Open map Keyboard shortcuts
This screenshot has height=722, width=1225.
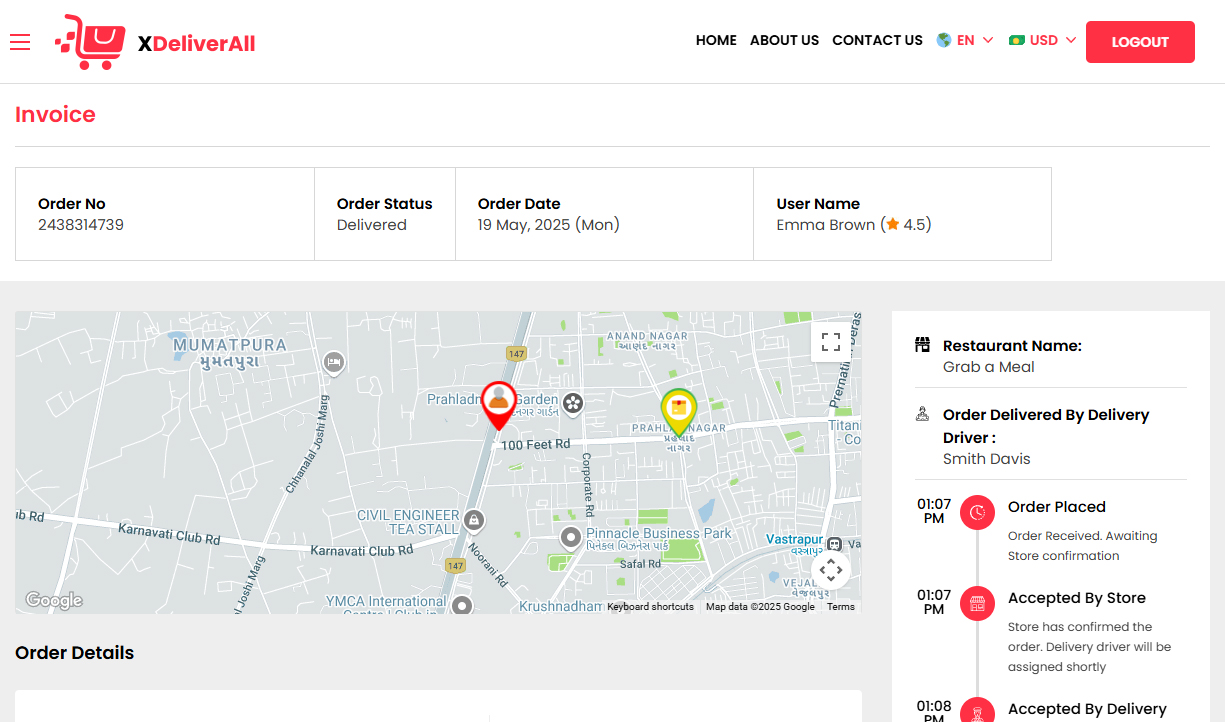[650, 607]
